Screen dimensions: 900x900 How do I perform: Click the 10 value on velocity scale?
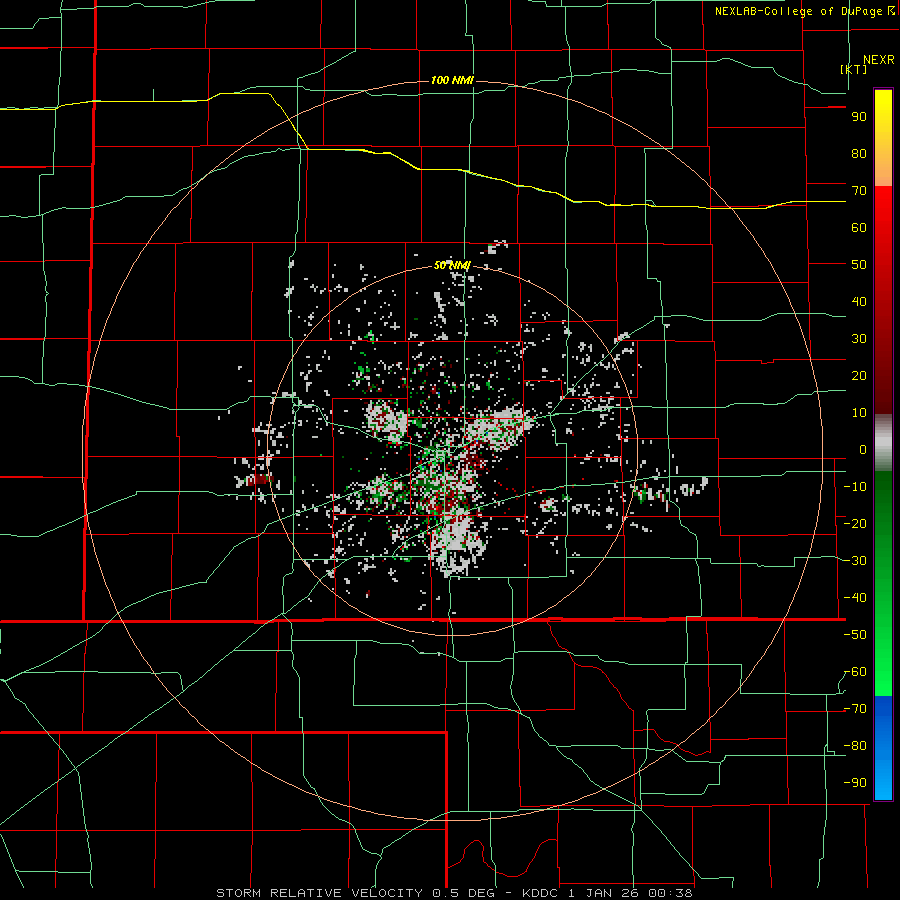point(859,413)
